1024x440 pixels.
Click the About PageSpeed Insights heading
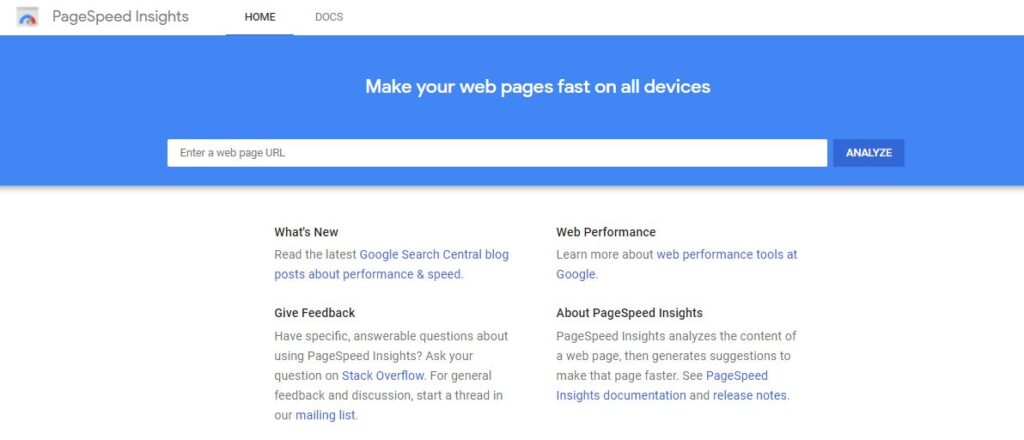coord(629,312)
